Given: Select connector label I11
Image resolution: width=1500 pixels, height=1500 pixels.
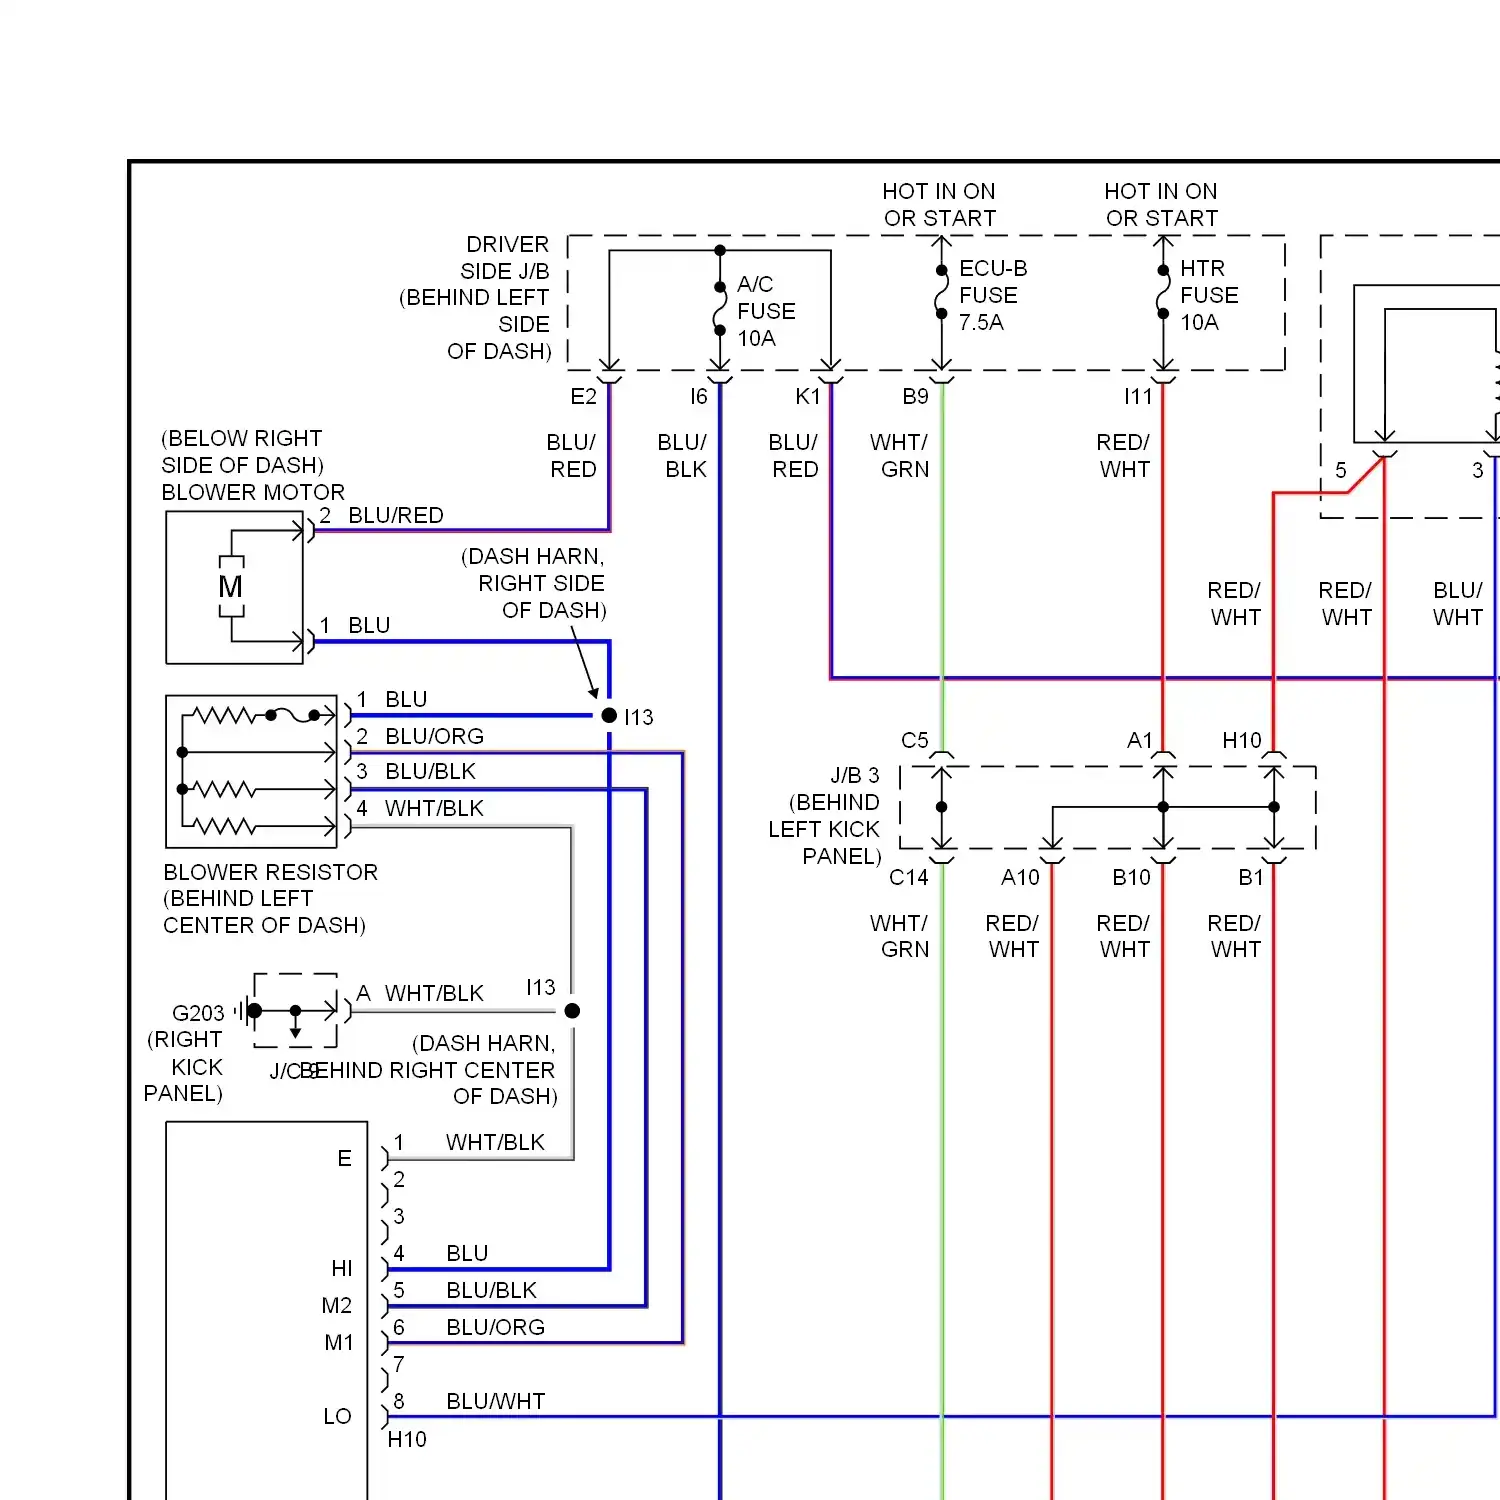Looking at the screenshot, I should pos(1138,396).
